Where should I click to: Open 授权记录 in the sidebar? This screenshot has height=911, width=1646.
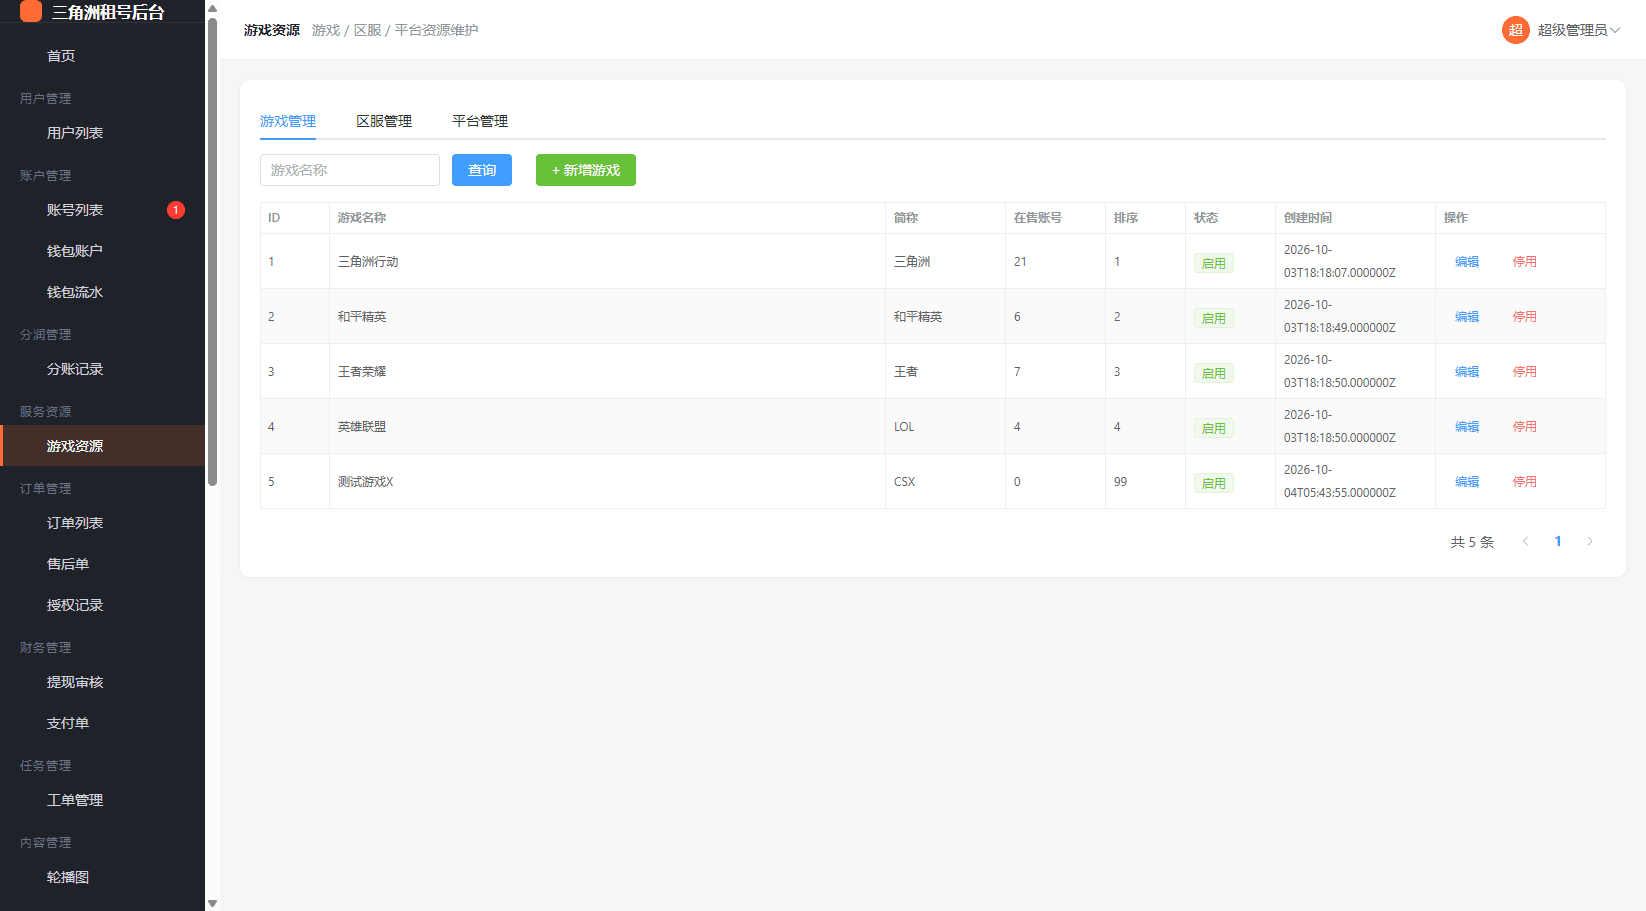click(102, 605)
